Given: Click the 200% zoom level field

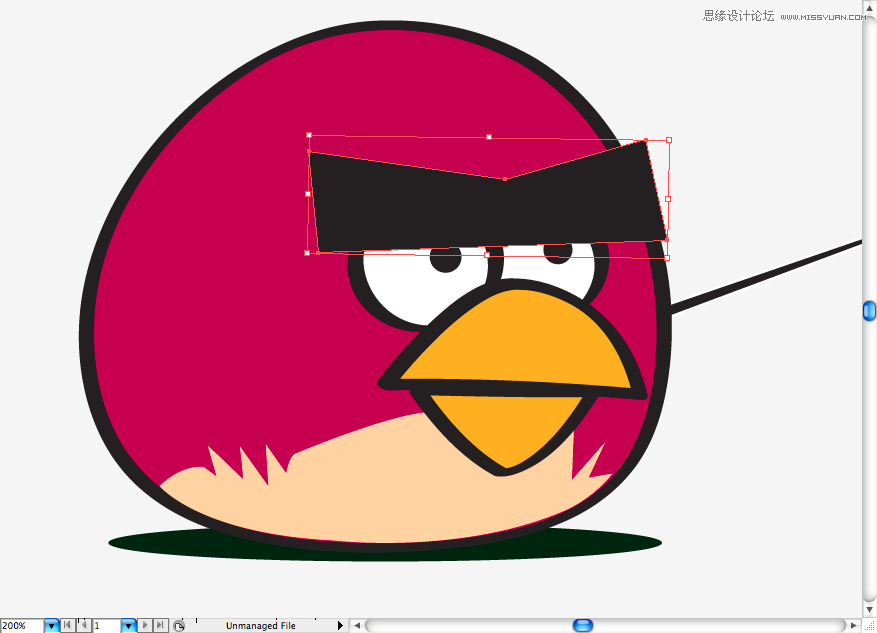Looking at the screenshot, I should pyautogui.click(x=22, y=625).
